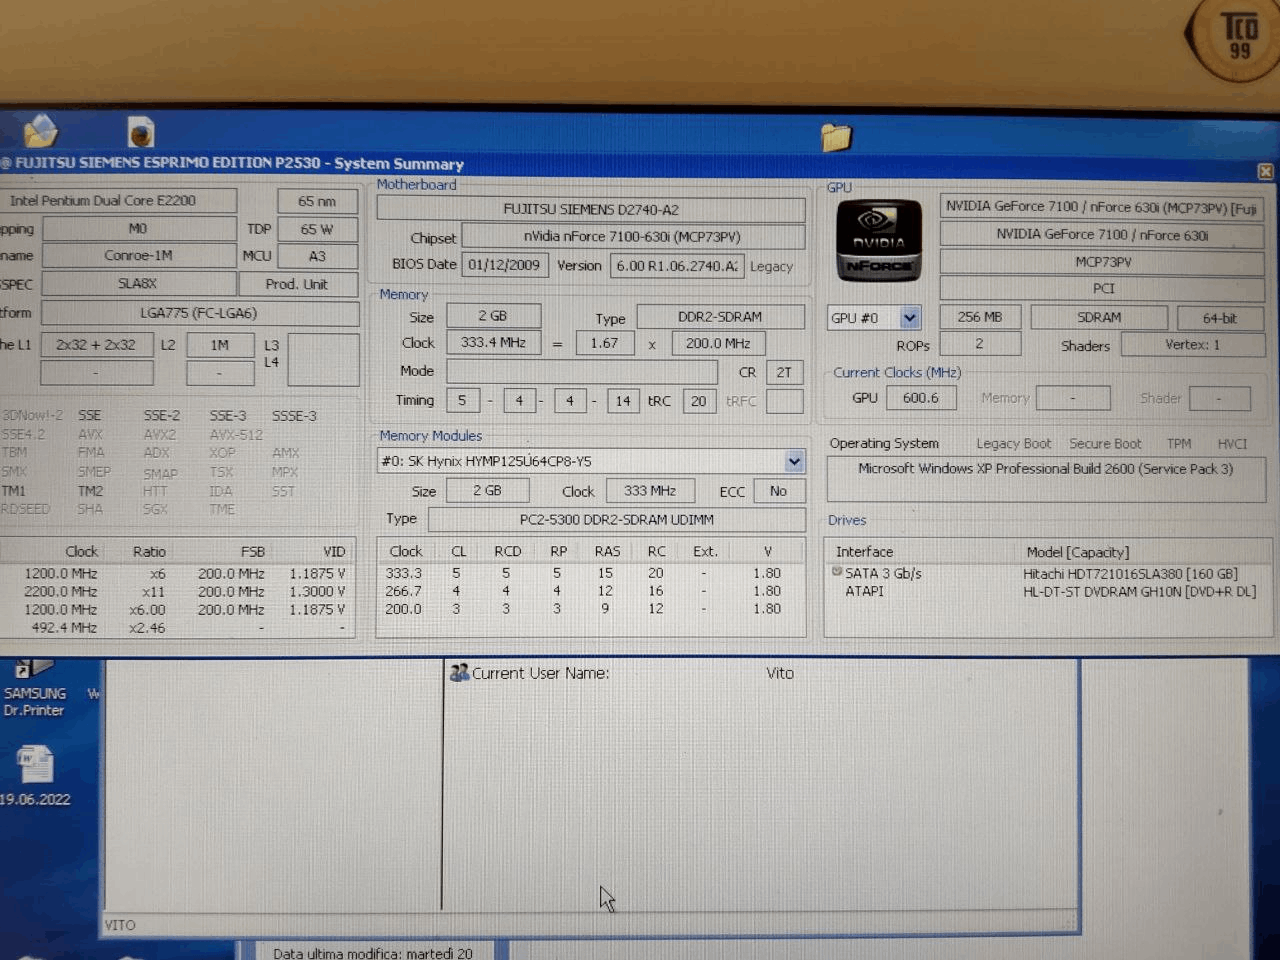Click the 65 nm process field
Image resolution: width=1280 pixels, height=960 pixels.
point(317,201)
